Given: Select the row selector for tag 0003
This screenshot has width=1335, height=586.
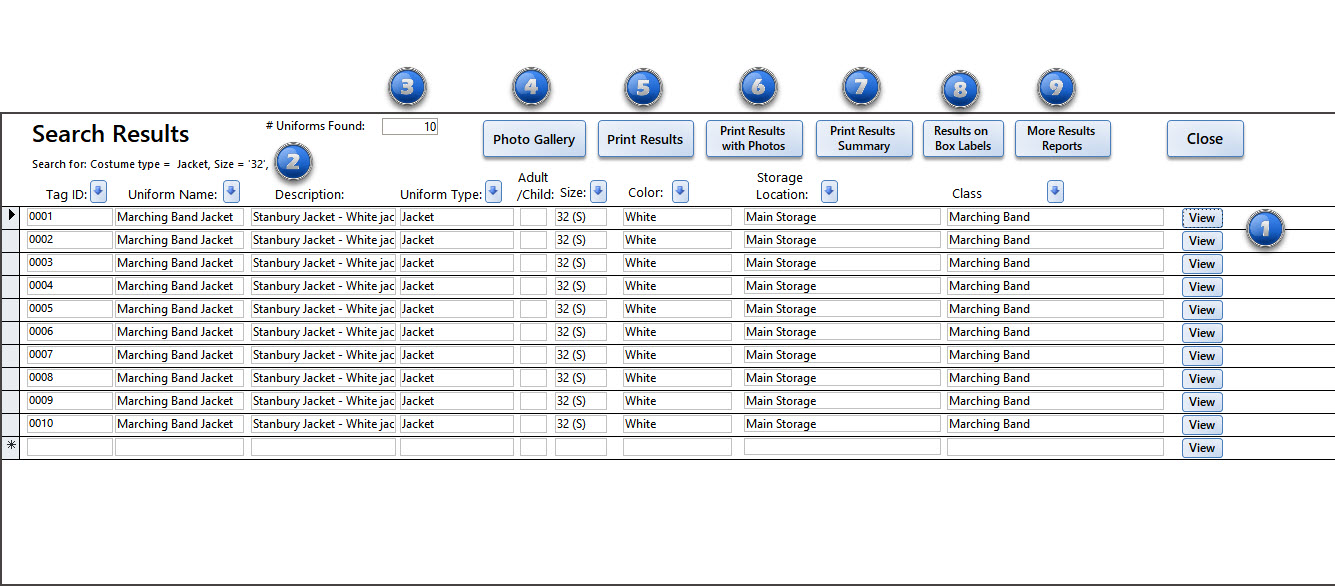Looking at the screenshot, I should tap(12, 263).
